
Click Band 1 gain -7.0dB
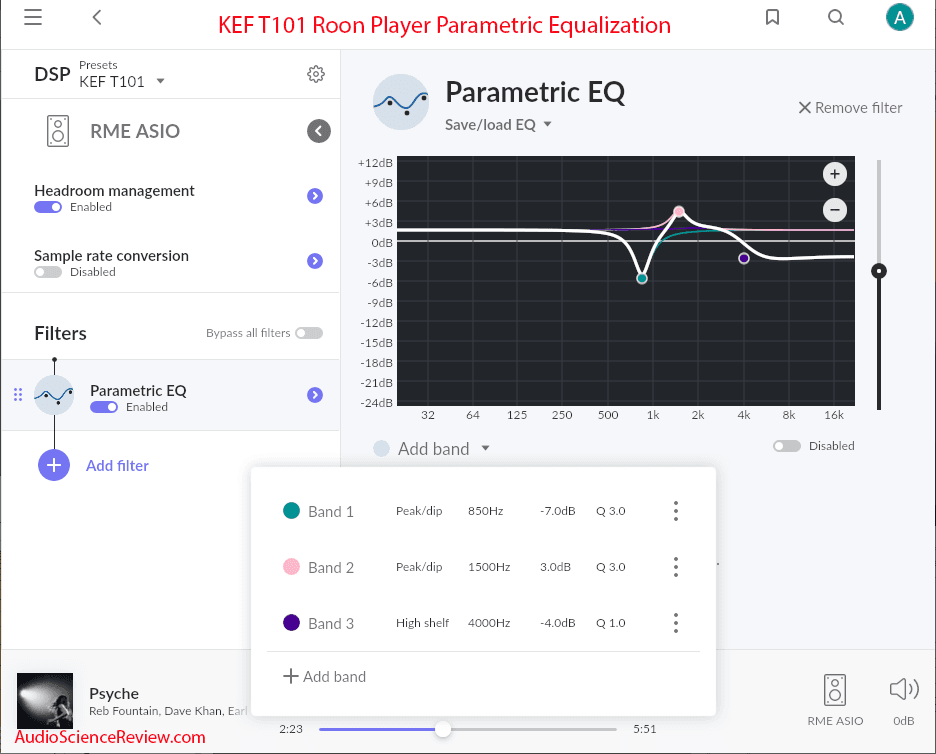click(x=558, y=511)
